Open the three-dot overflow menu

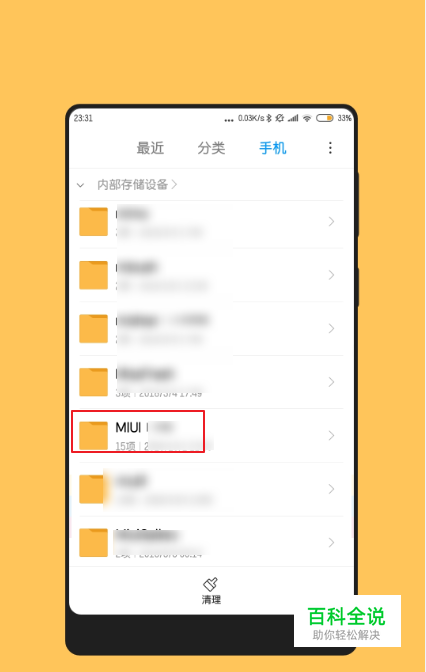coord(330,148)
